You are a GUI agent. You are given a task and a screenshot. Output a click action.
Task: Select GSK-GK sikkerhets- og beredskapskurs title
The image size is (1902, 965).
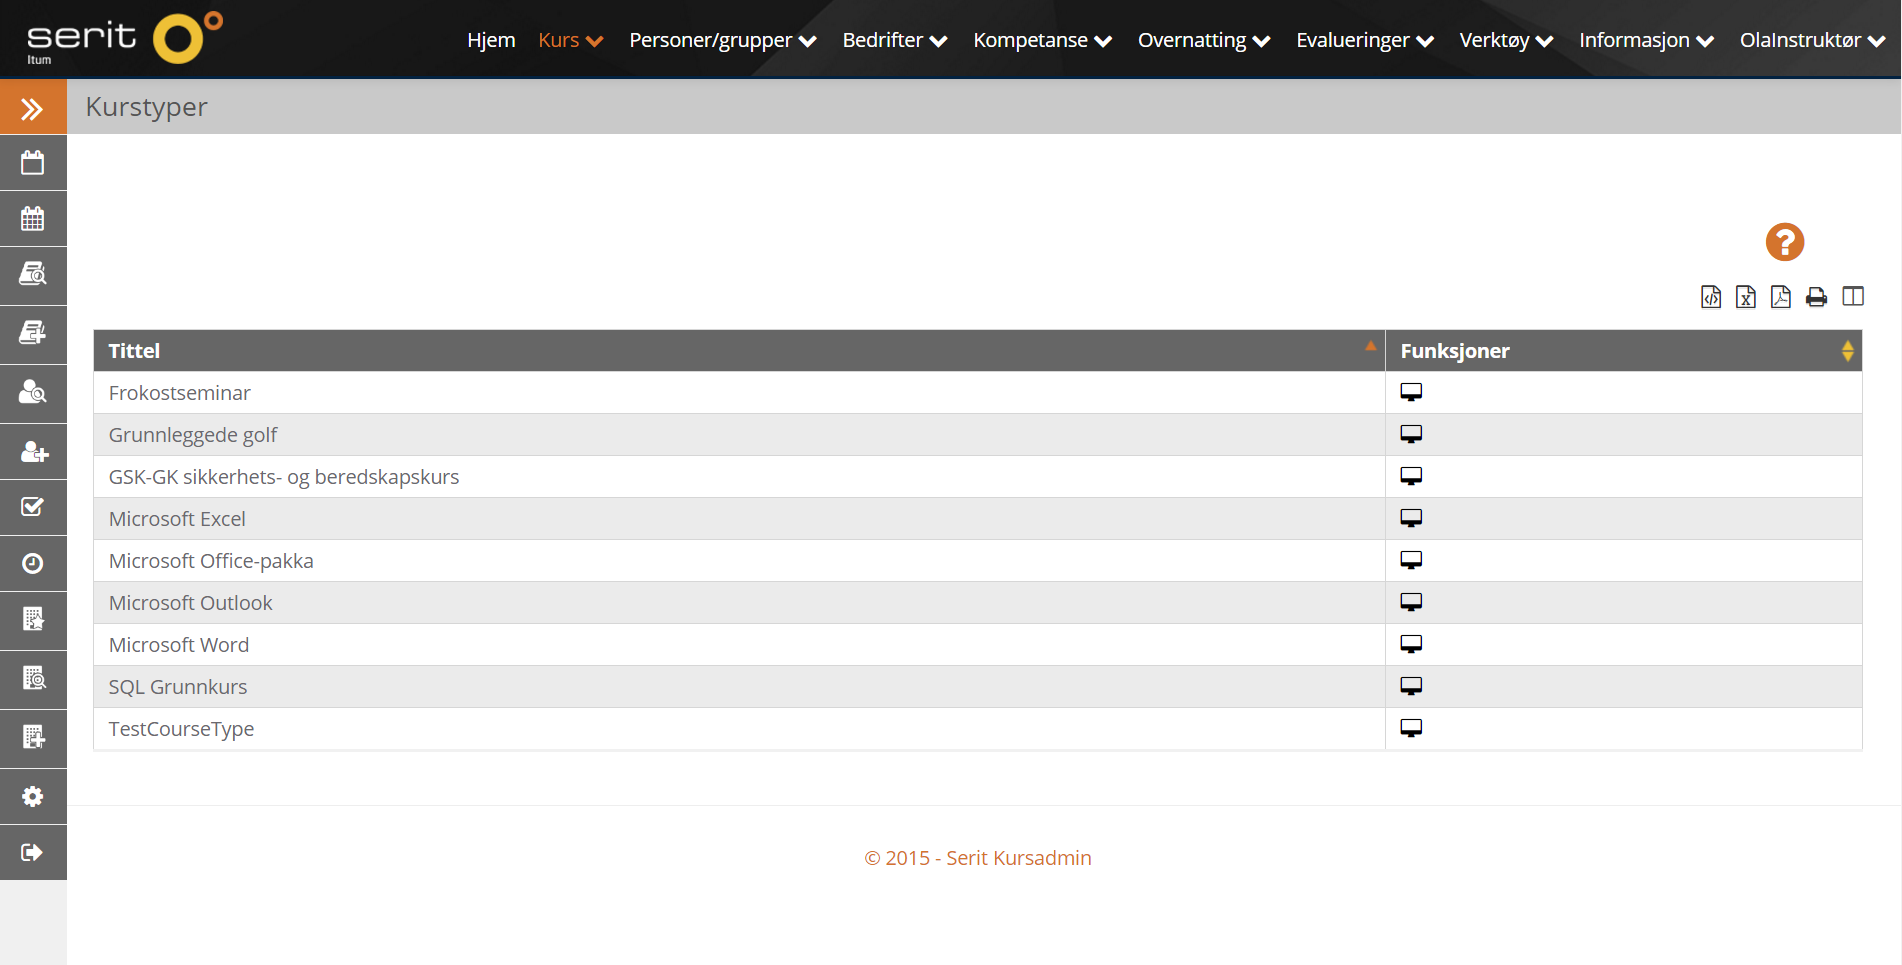(x=284, y=477)
